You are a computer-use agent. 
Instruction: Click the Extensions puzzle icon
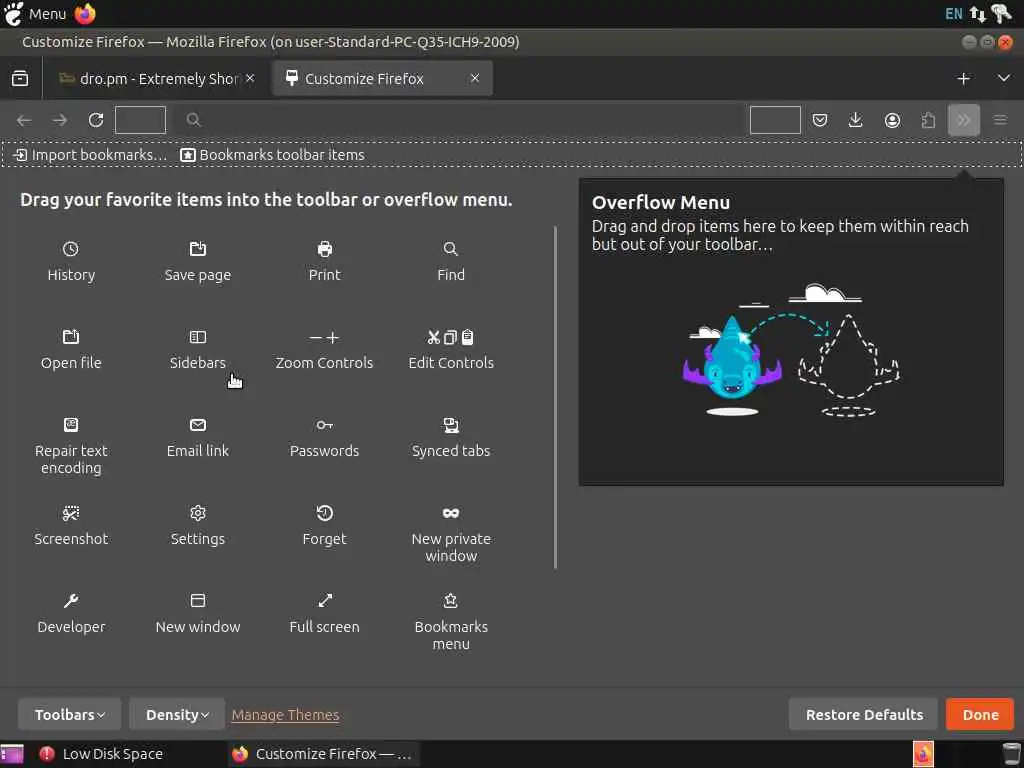[928, 120]
